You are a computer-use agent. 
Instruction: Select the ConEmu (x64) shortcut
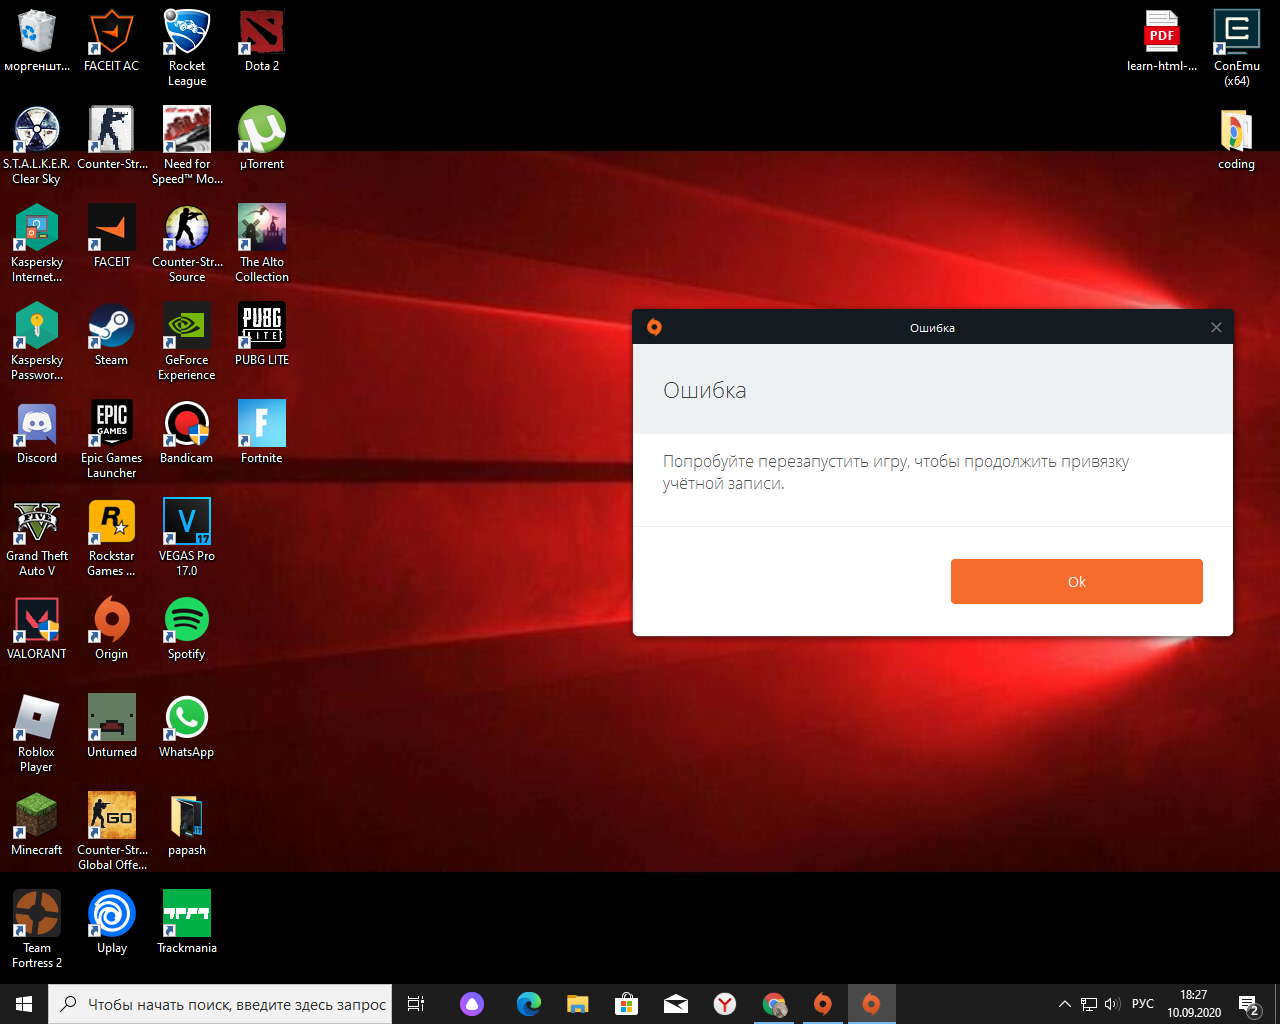pyautogui.click(x=1237, y=48)
